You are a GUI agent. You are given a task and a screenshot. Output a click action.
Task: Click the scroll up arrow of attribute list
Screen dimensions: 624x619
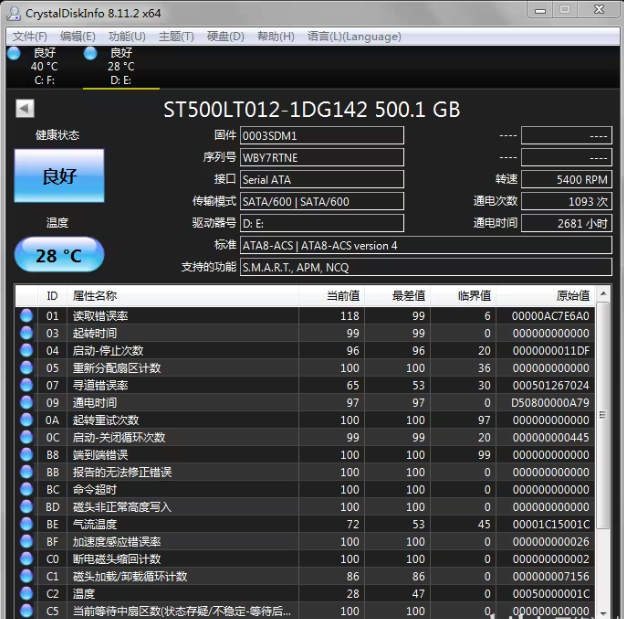click(603, 294)
